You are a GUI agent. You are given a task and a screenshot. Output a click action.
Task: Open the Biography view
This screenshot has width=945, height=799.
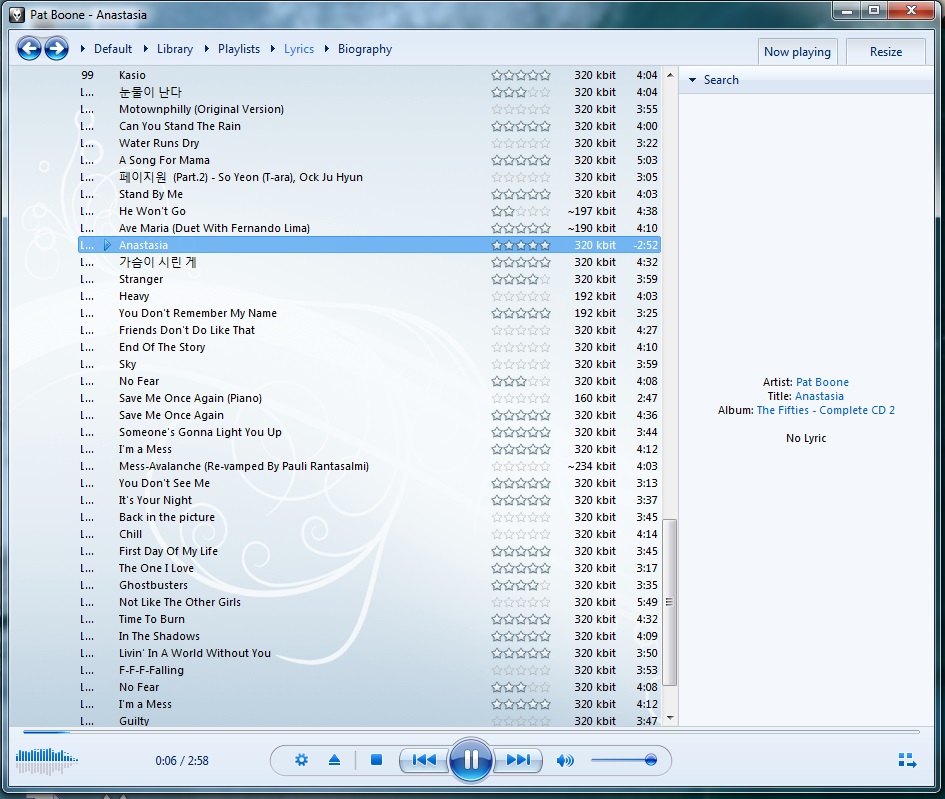tap(364, 49)
